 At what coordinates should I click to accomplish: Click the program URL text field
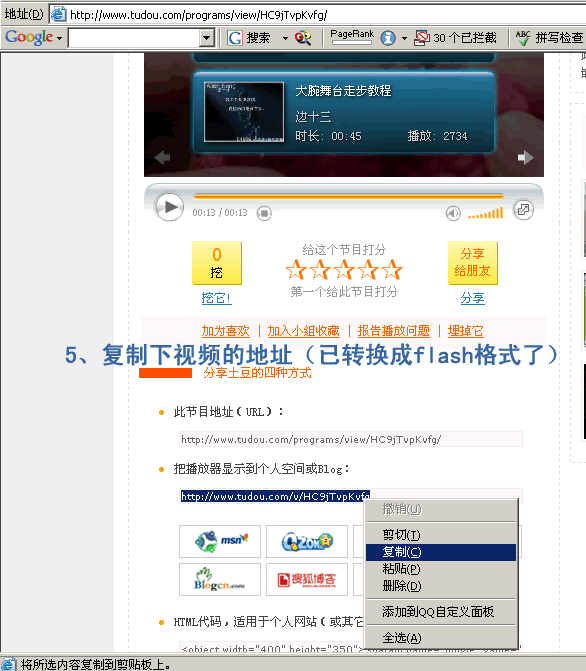(351, 439)
